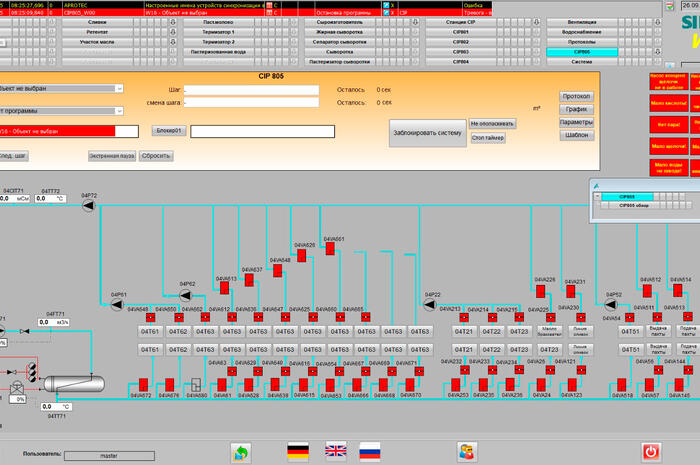Open valve 04VA518 faceplate
This screenshot has height=465, width=700.
(621, 385)
